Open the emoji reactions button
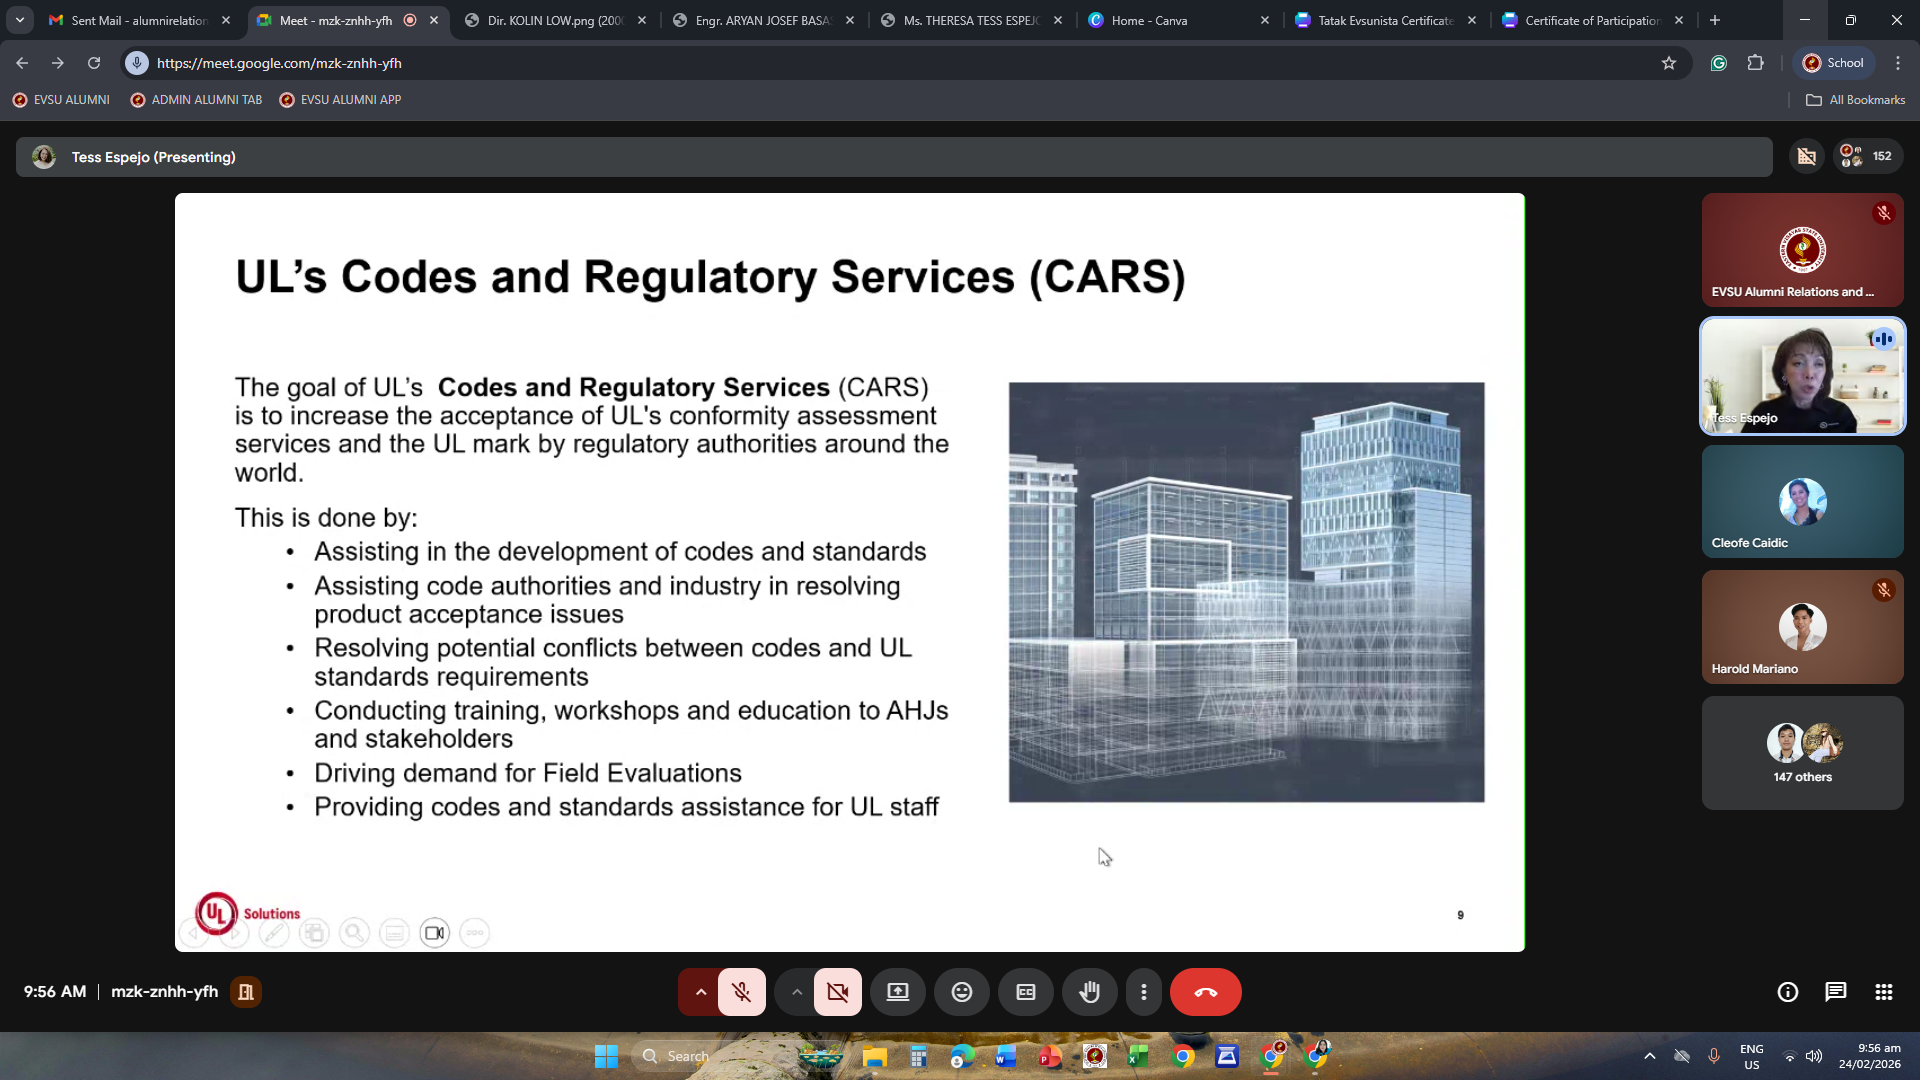 click(x=961, y=992)
